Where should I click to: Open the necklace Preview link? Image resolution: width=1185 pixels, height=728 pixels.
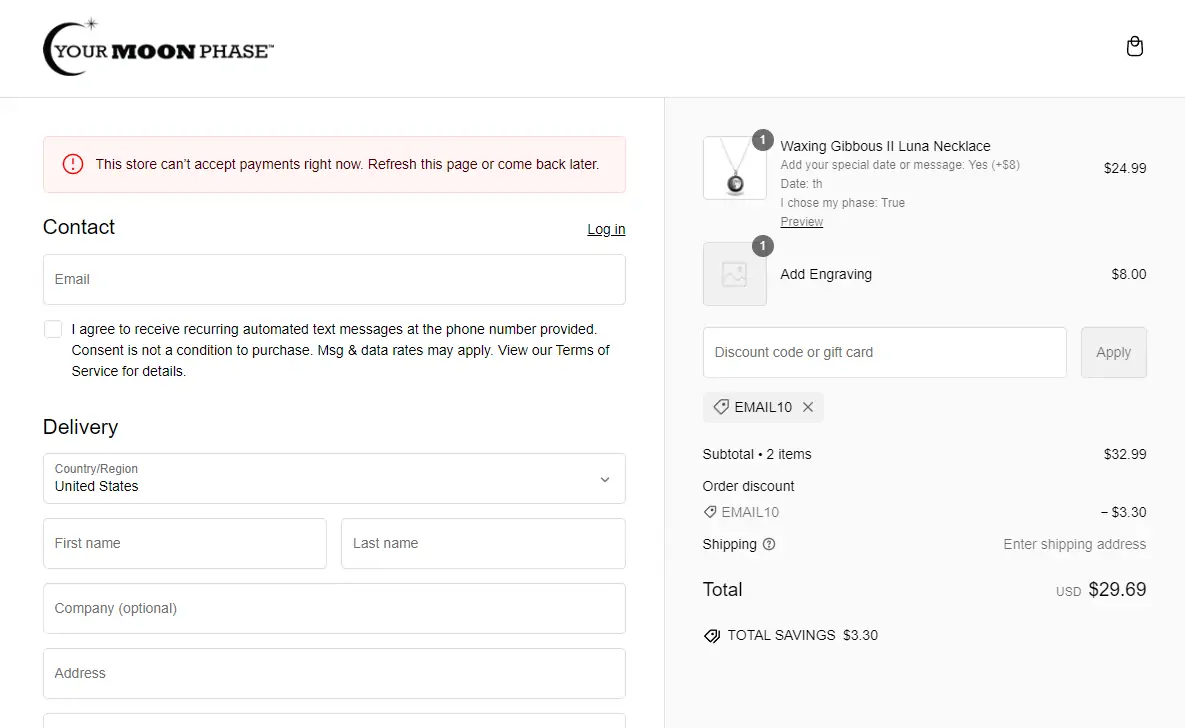801,222
